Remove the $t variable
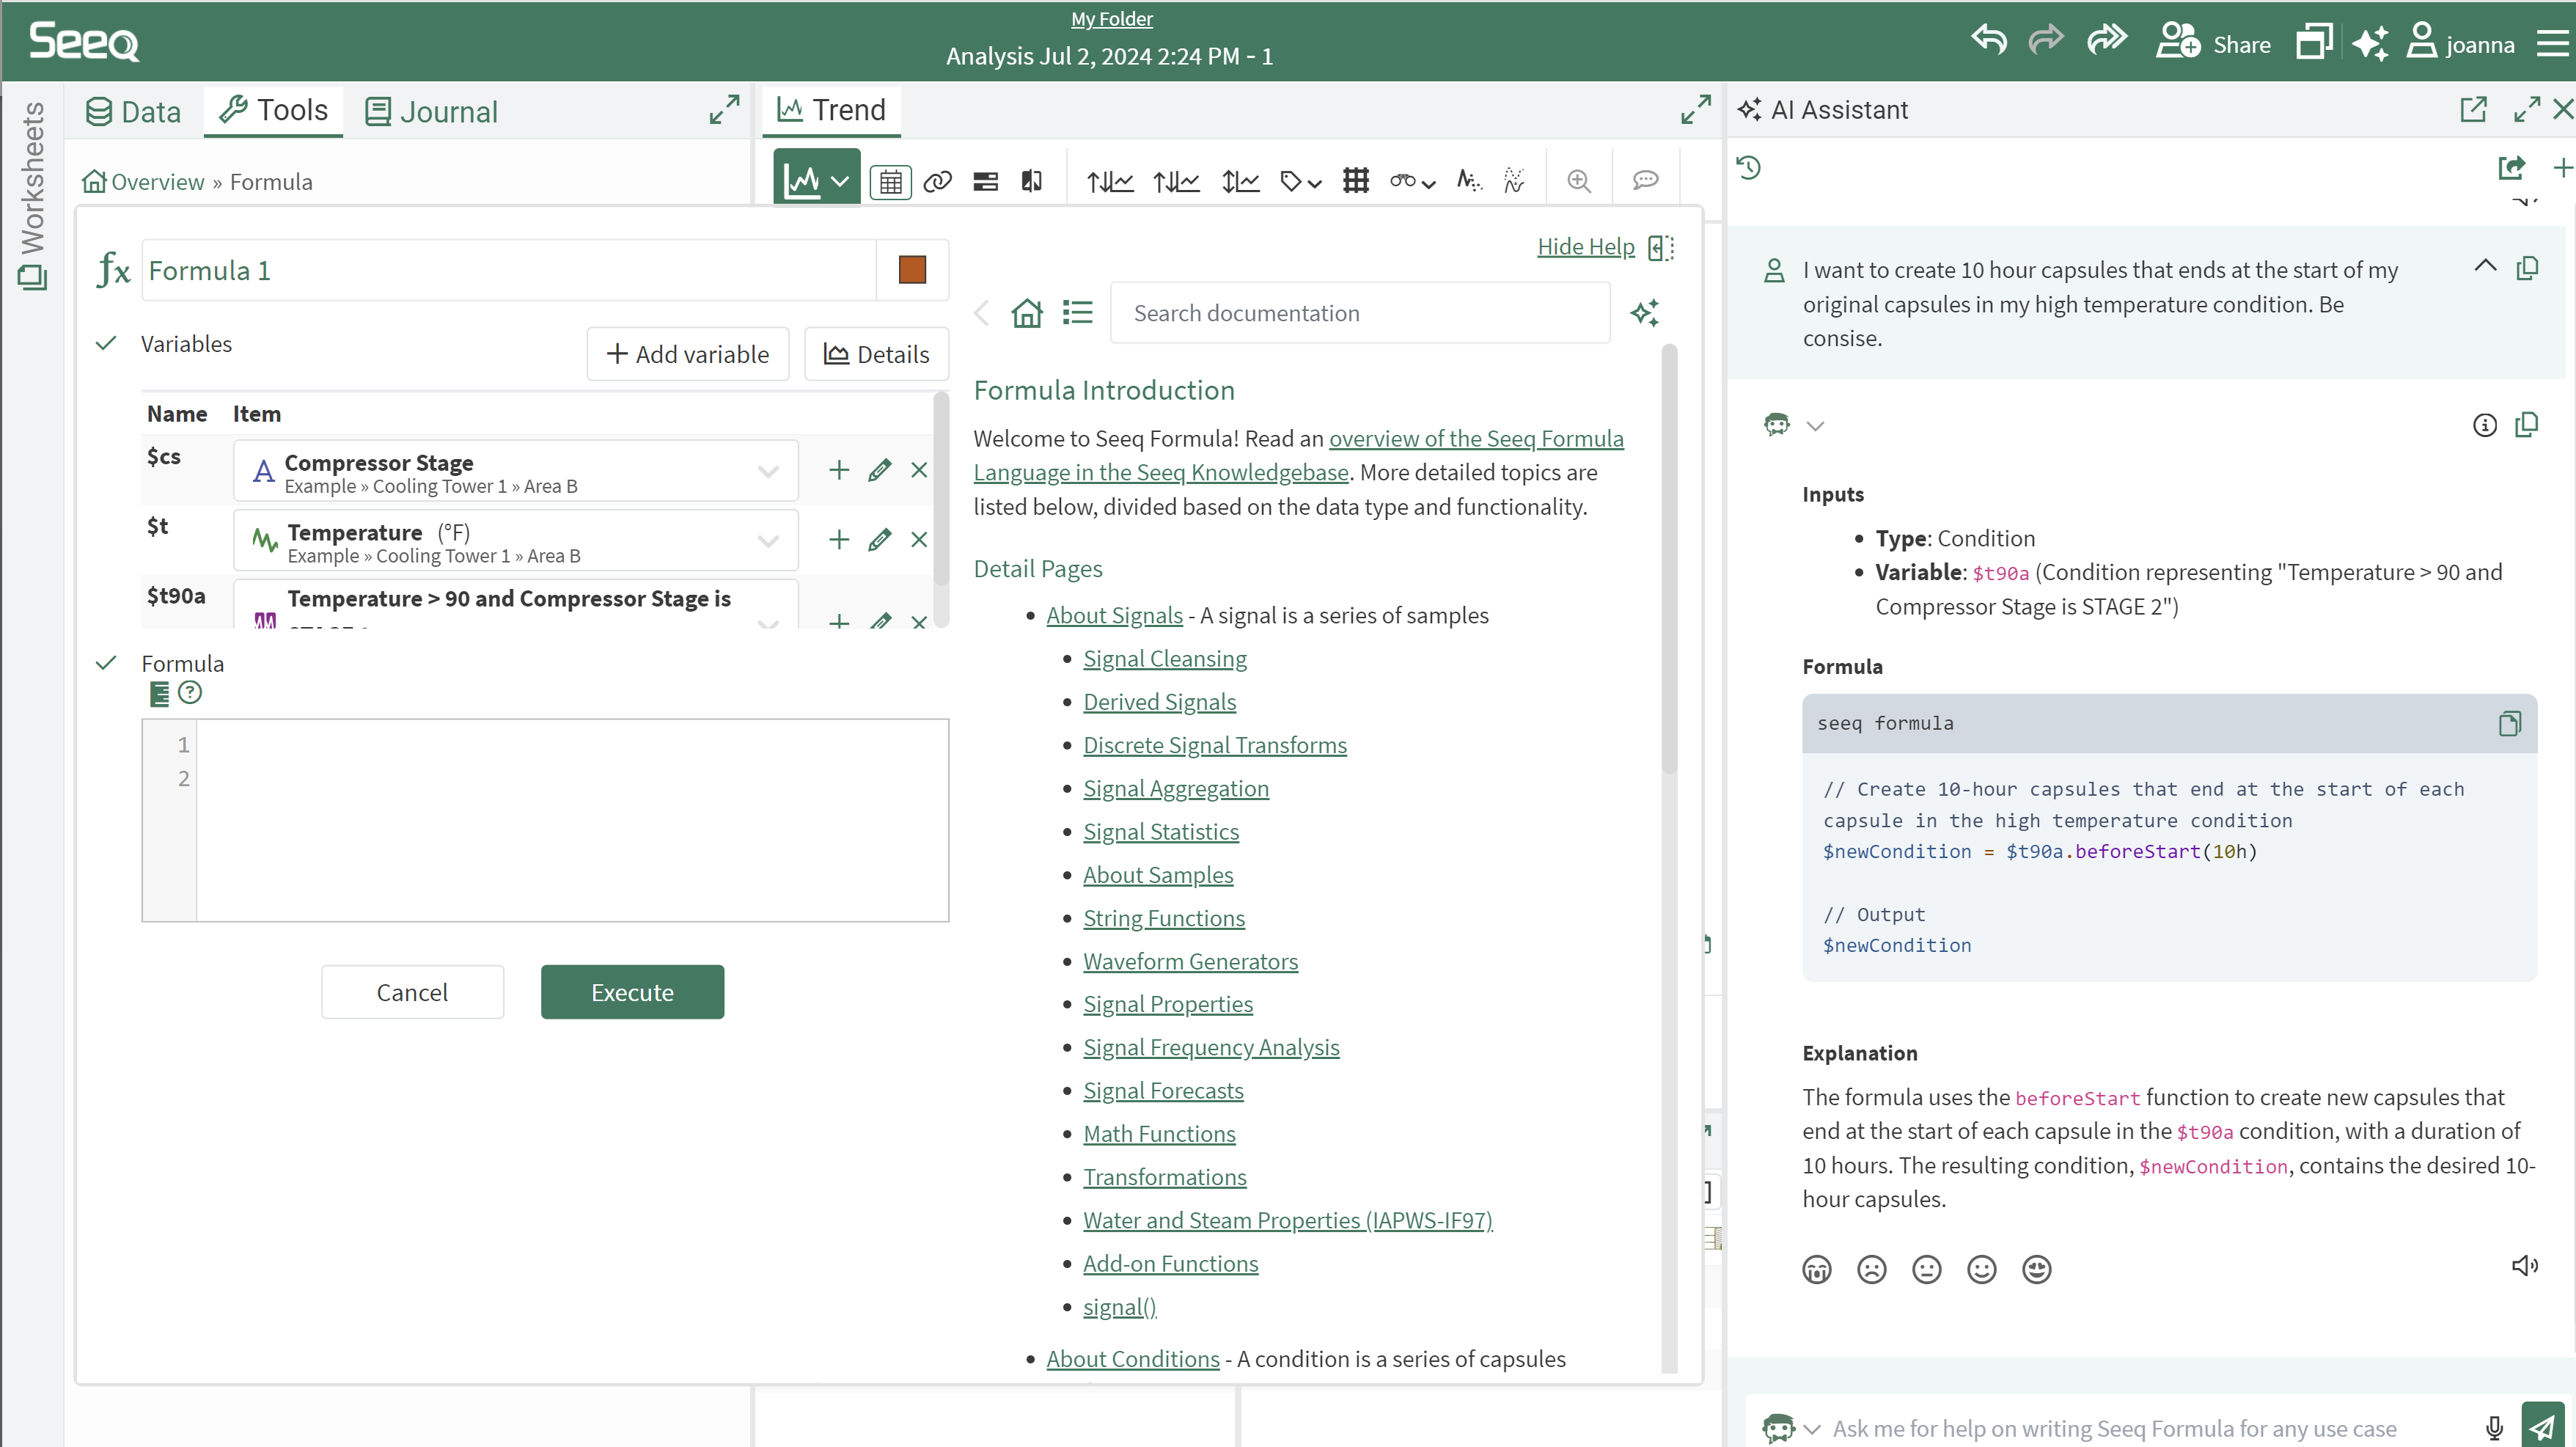 [919, 540]
